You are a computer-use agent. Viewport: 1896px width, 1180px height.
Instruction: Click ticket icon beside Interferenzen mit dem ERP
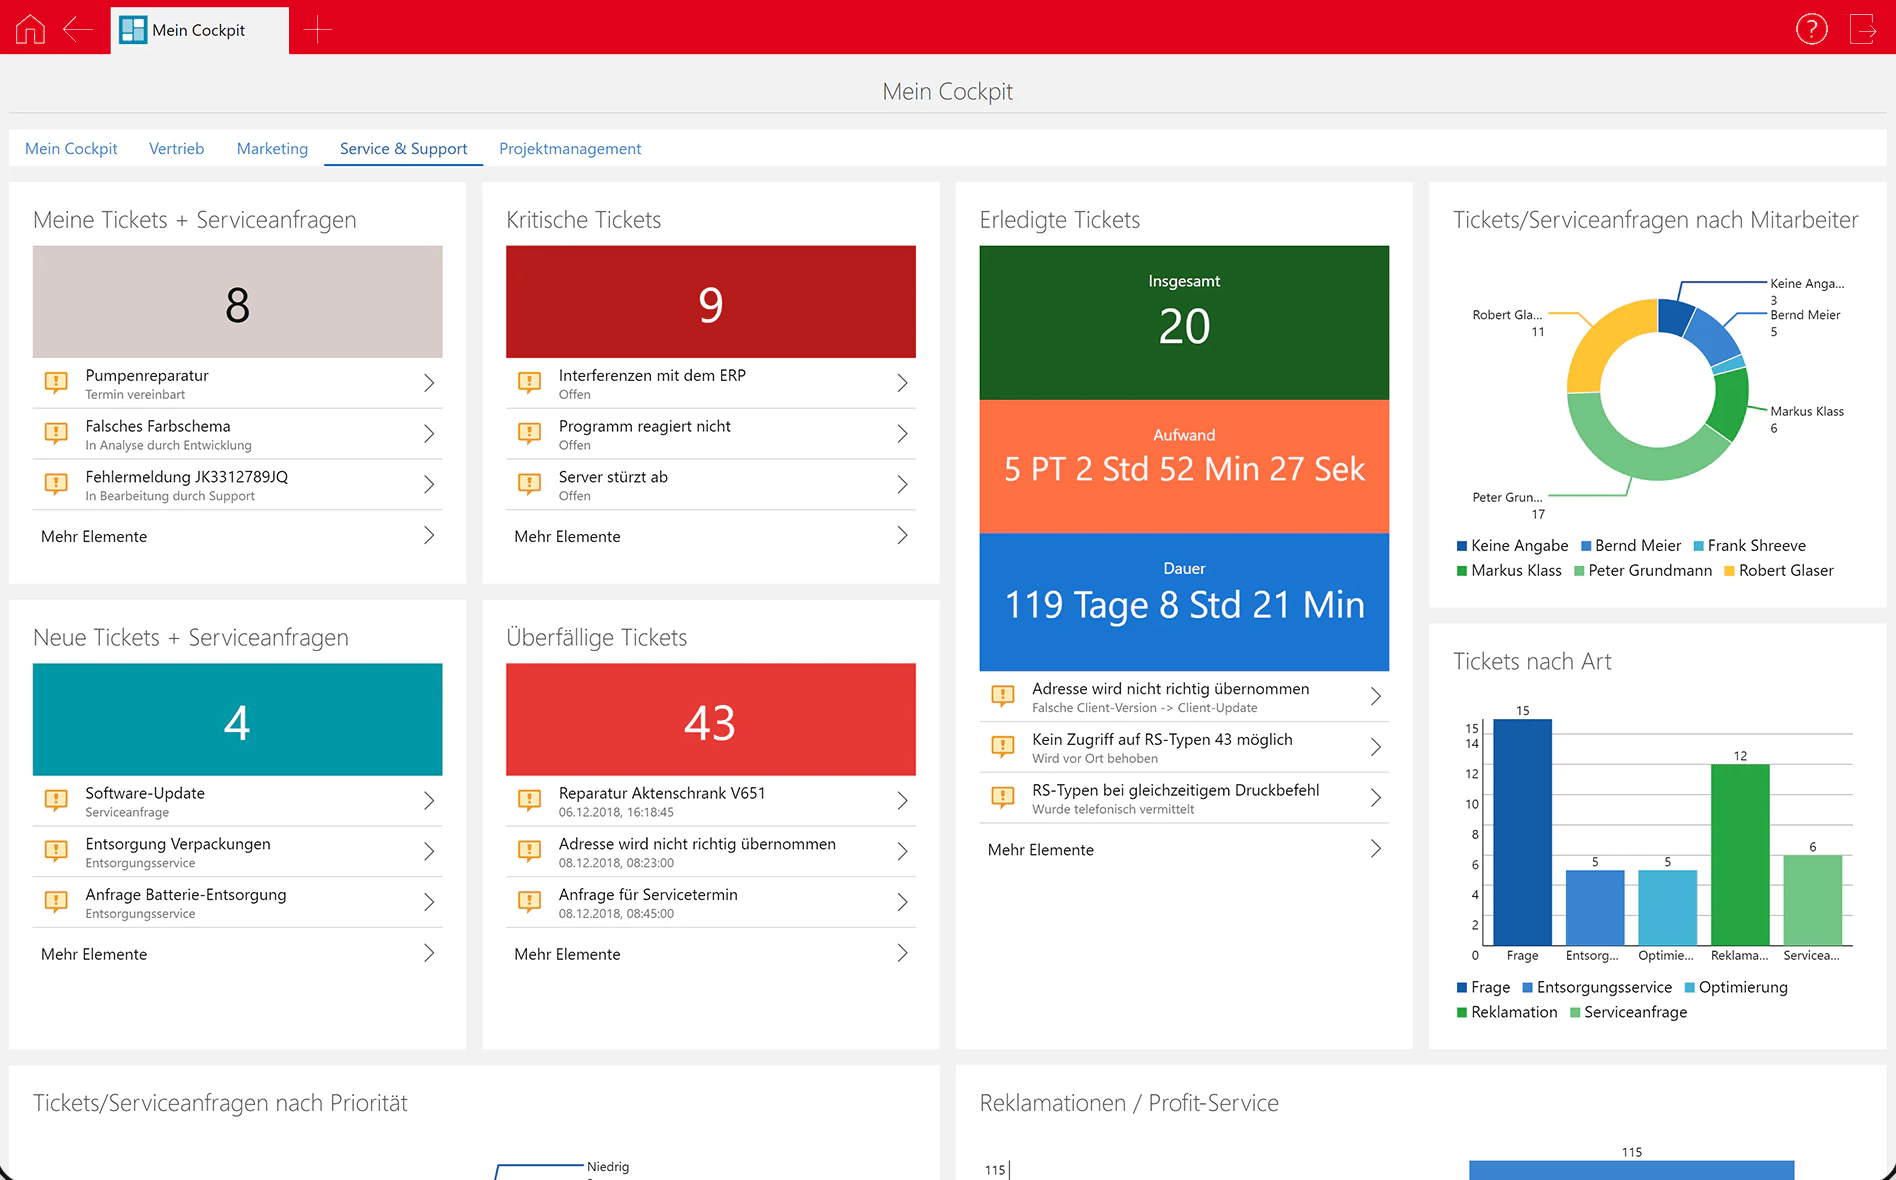[x=530, y=382]
